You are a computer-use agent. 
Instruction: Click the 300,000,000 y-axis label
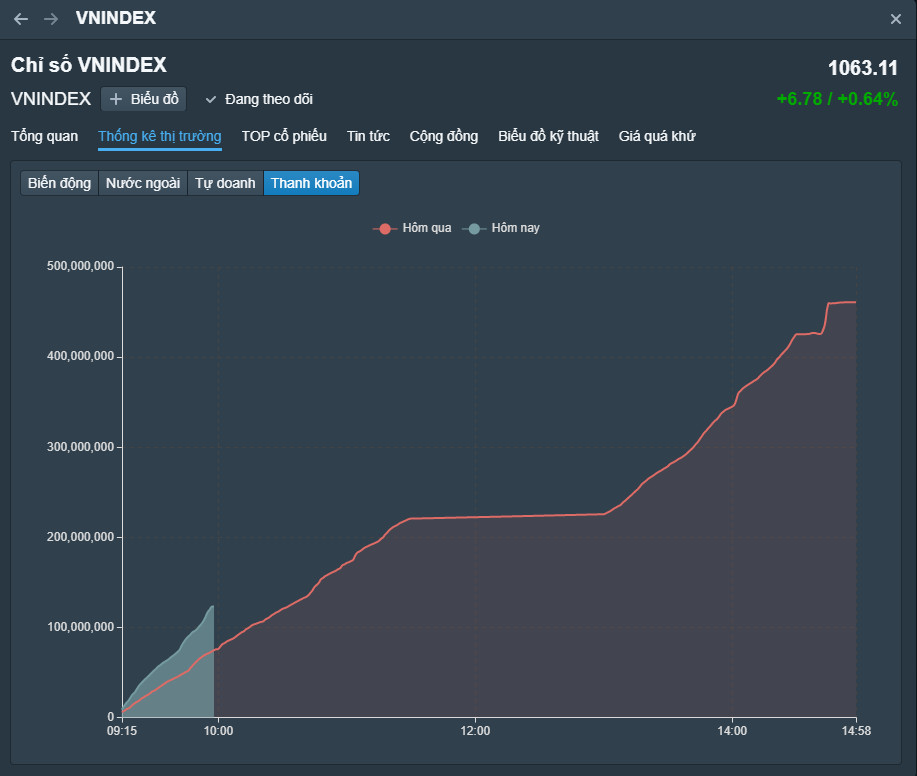[81, 447]
